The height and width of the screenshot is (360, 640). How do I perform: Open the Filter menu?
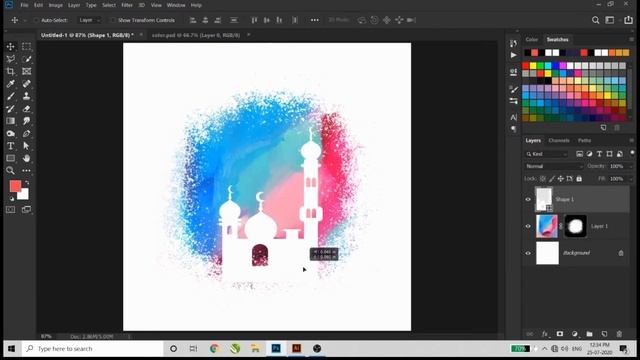127,5
